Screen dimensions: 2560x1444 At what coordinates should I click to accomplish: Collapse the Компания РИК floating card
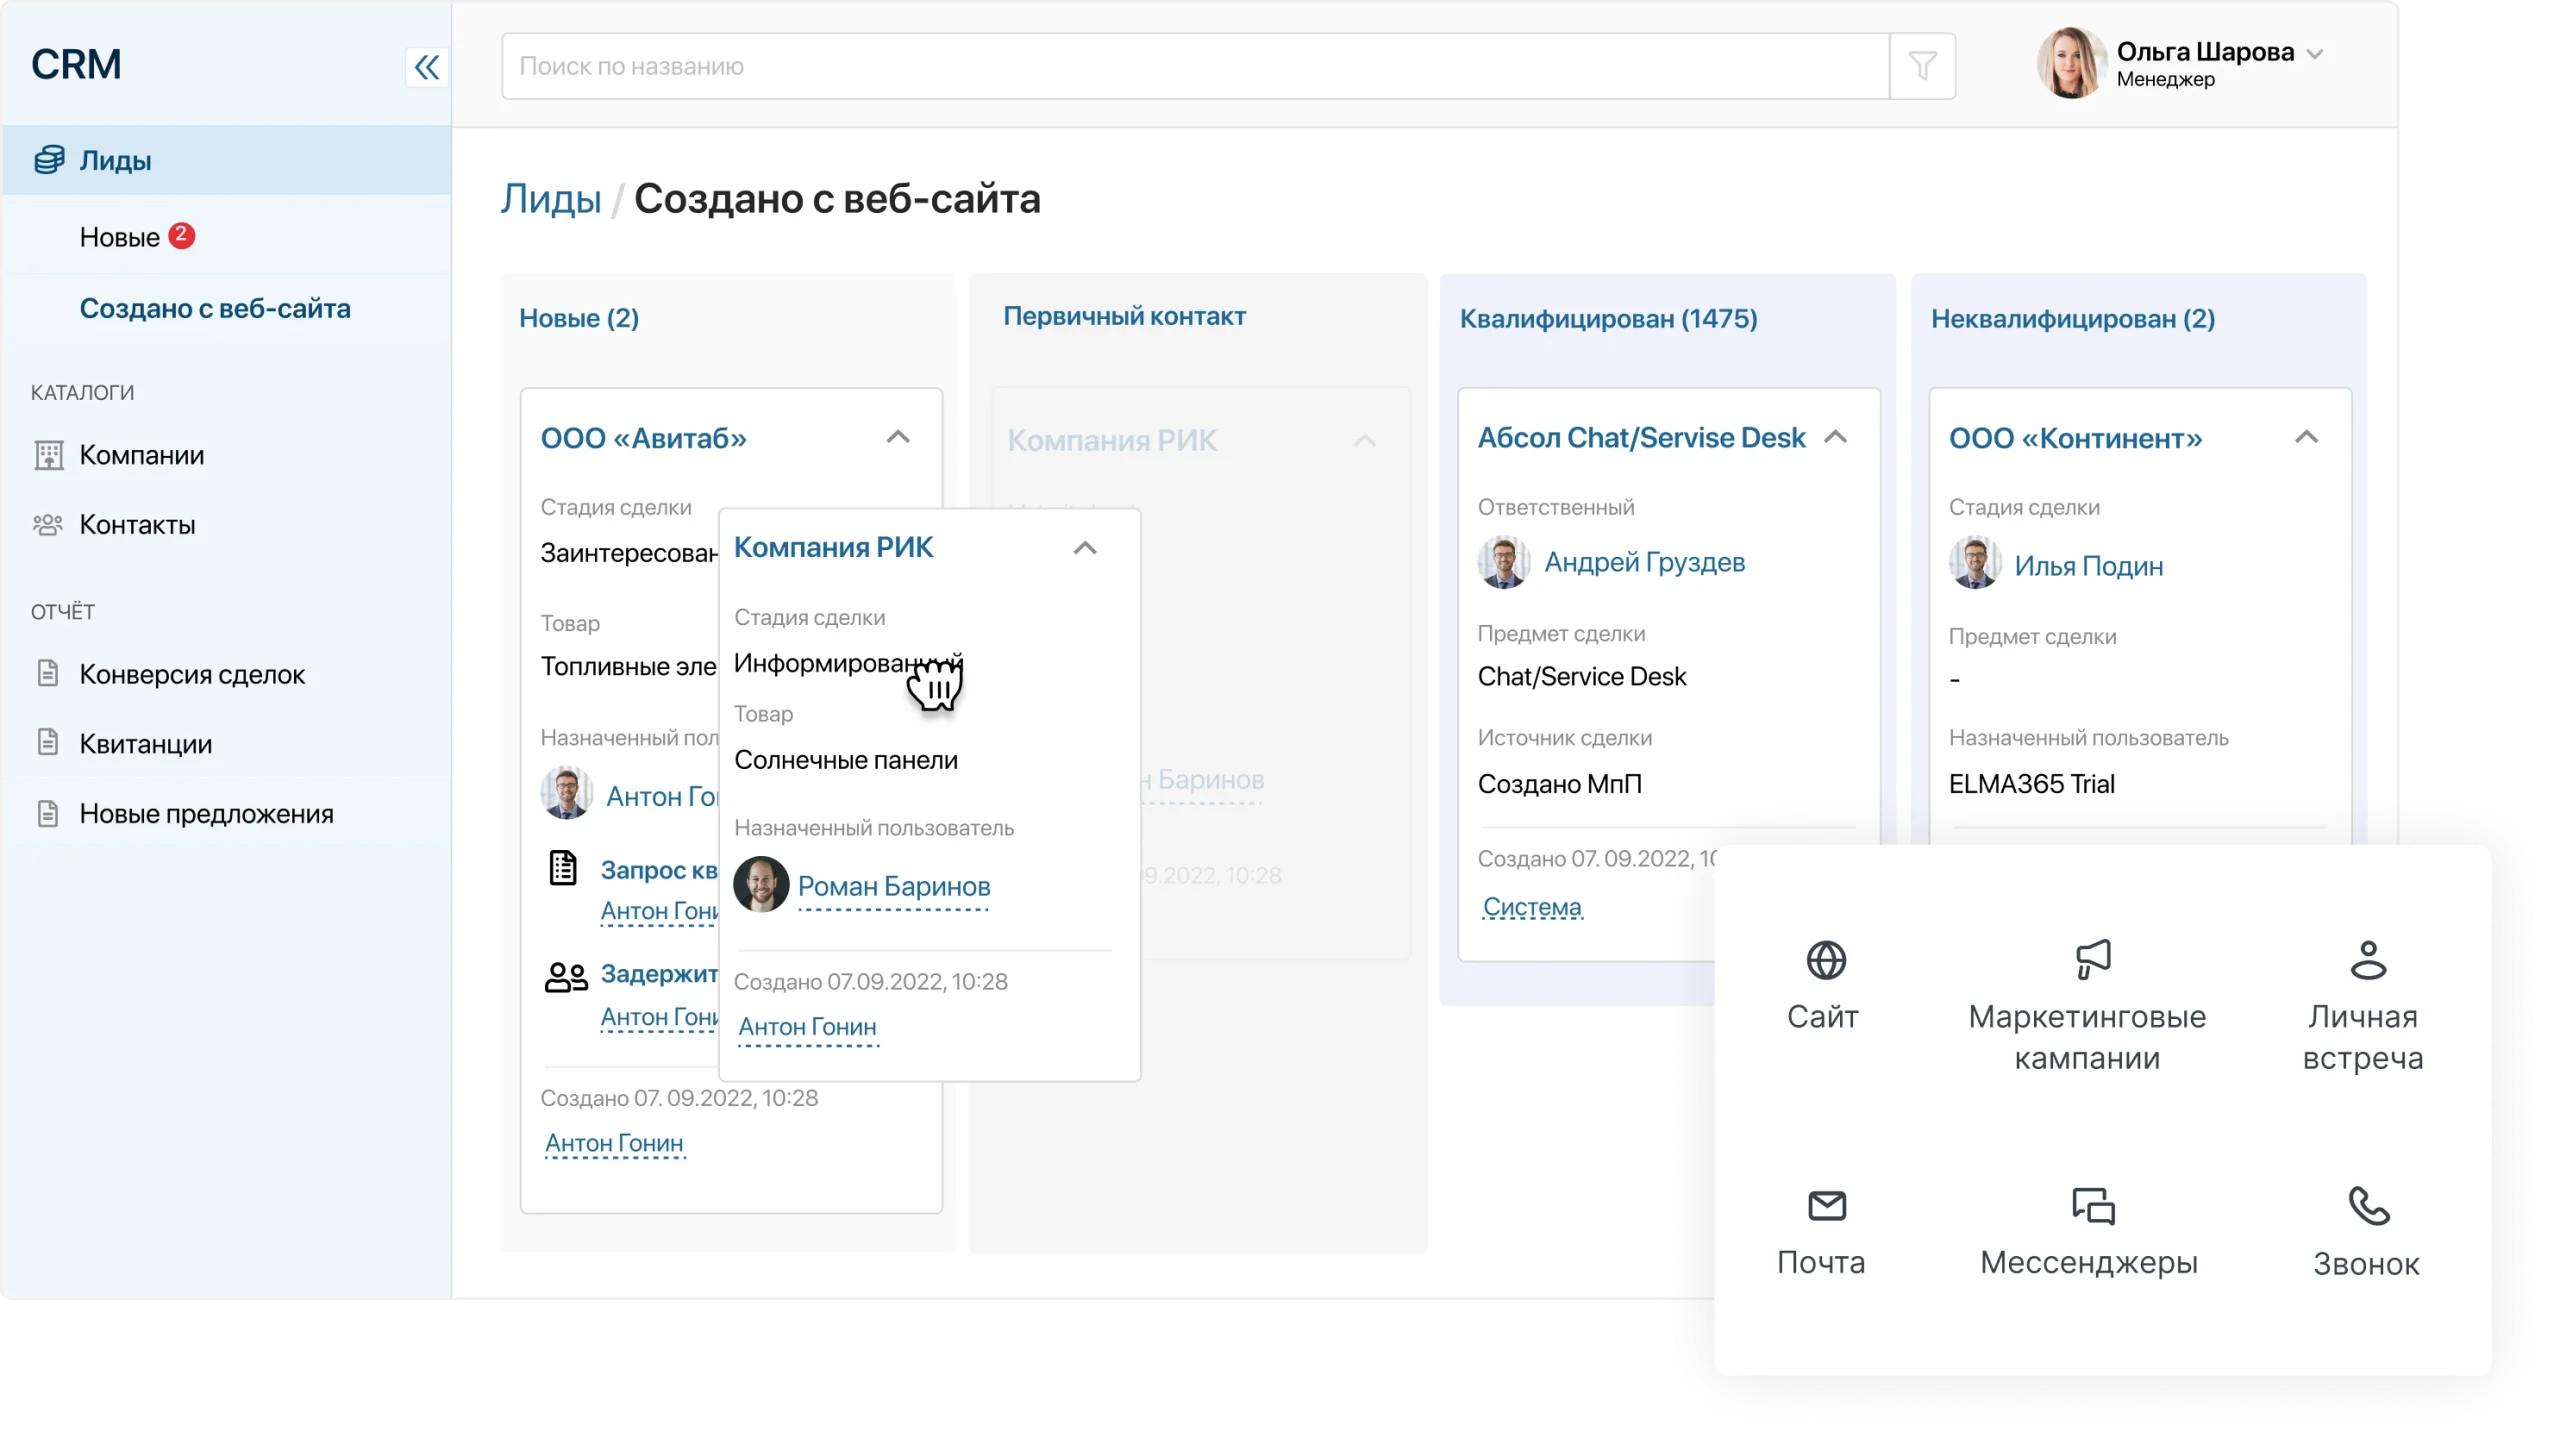click(1085, 548)
